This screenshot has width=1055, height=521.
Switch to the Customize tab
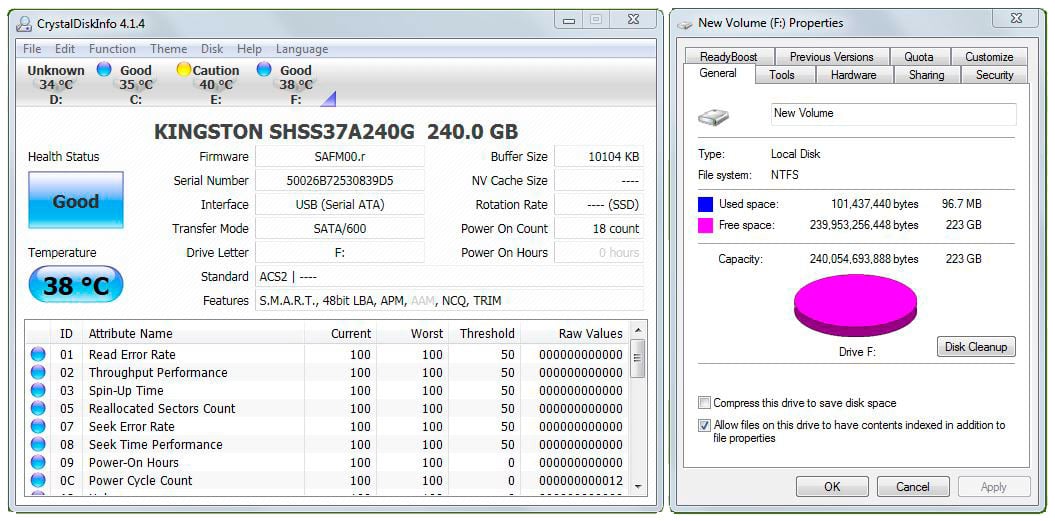pos(989,57)
